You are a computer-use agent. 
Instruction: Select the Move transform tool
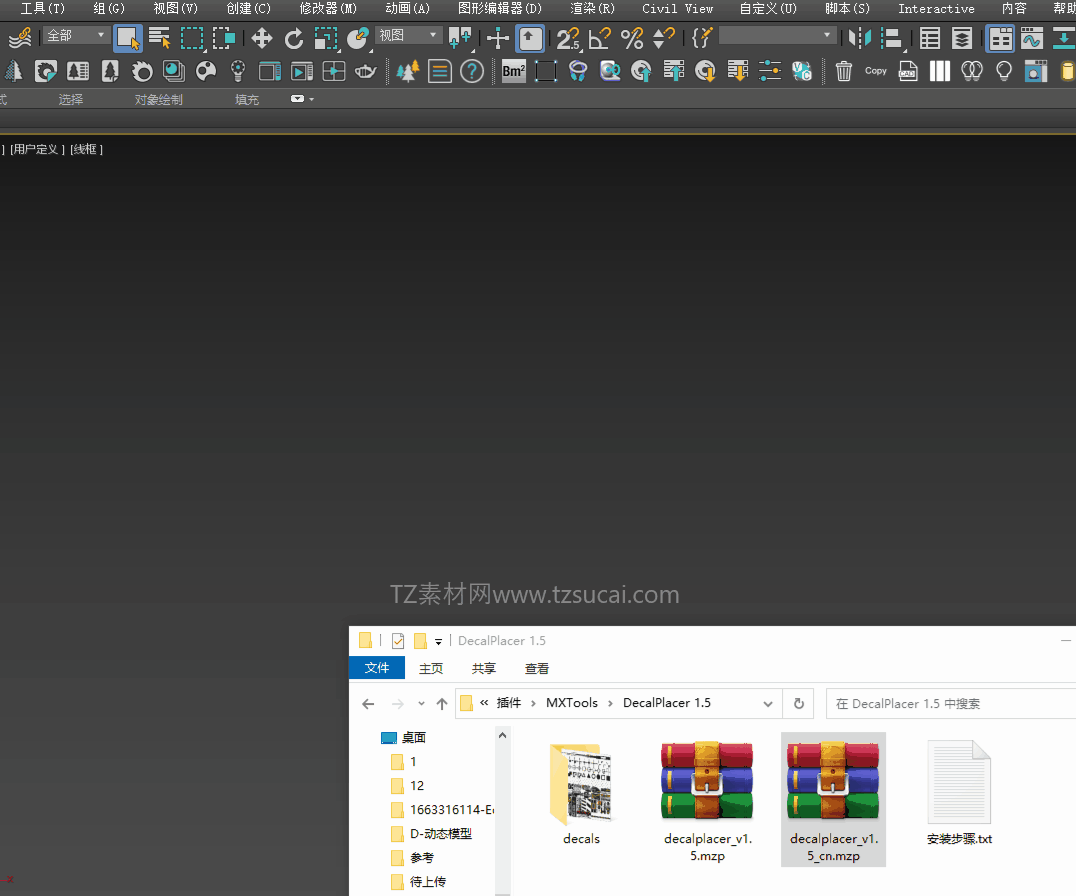[x=262, y=39]
